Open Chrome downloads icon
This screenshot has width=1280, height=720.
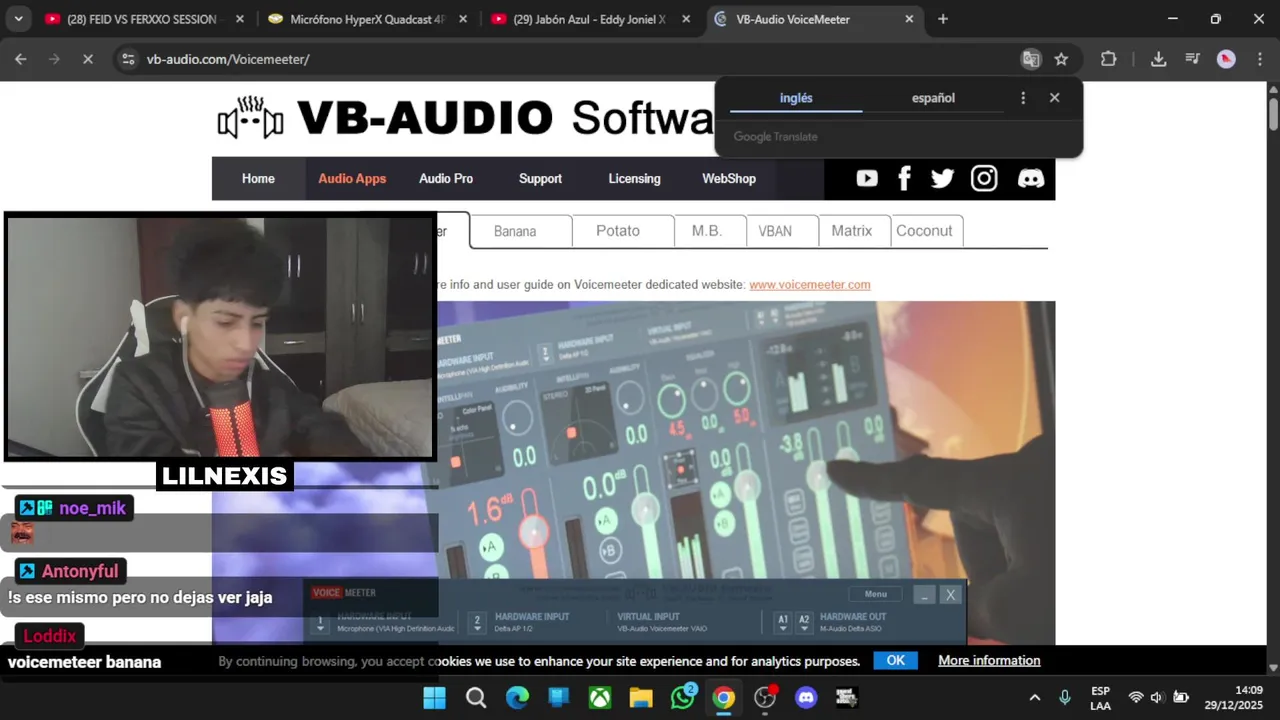click(1158, 59)
